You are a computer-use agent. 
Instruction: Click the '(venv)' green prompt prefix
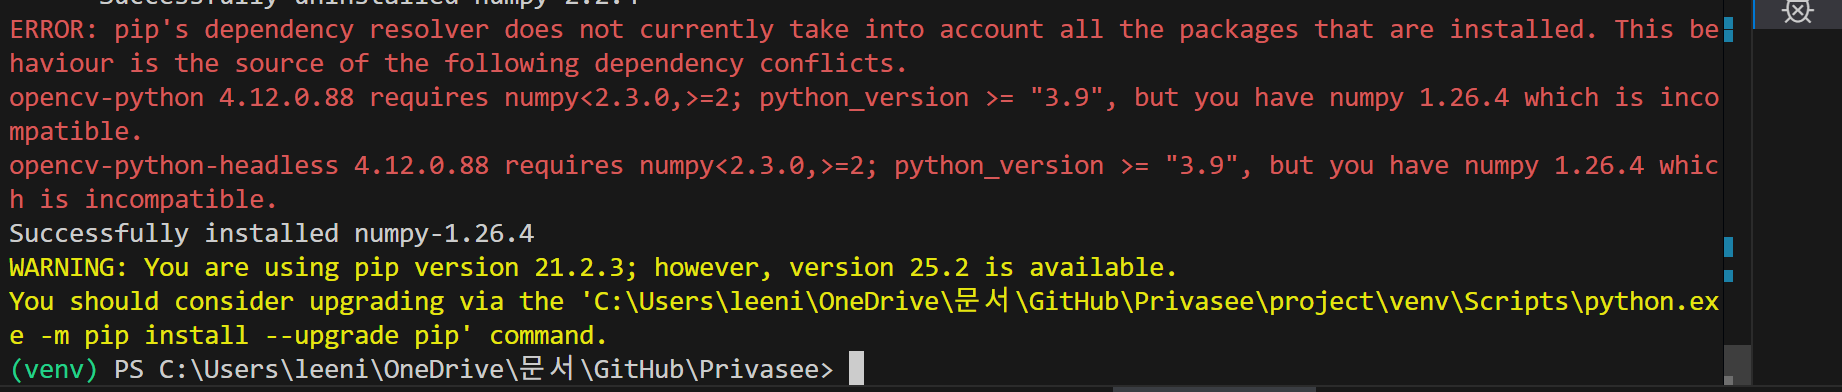(x=54, y=370)
